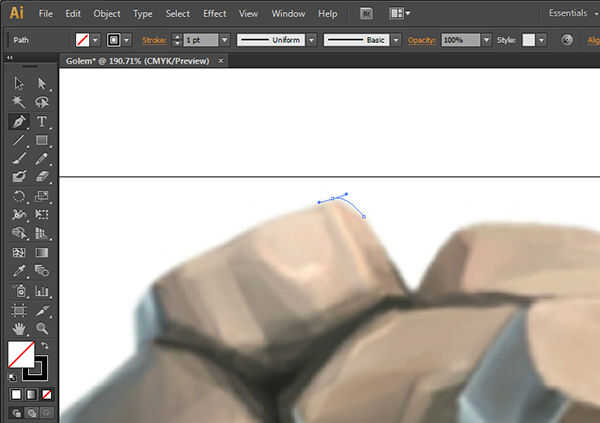This screenshot has width=600, height=423.
Task: Open the Object menu
Action: (x=107, y=14)
